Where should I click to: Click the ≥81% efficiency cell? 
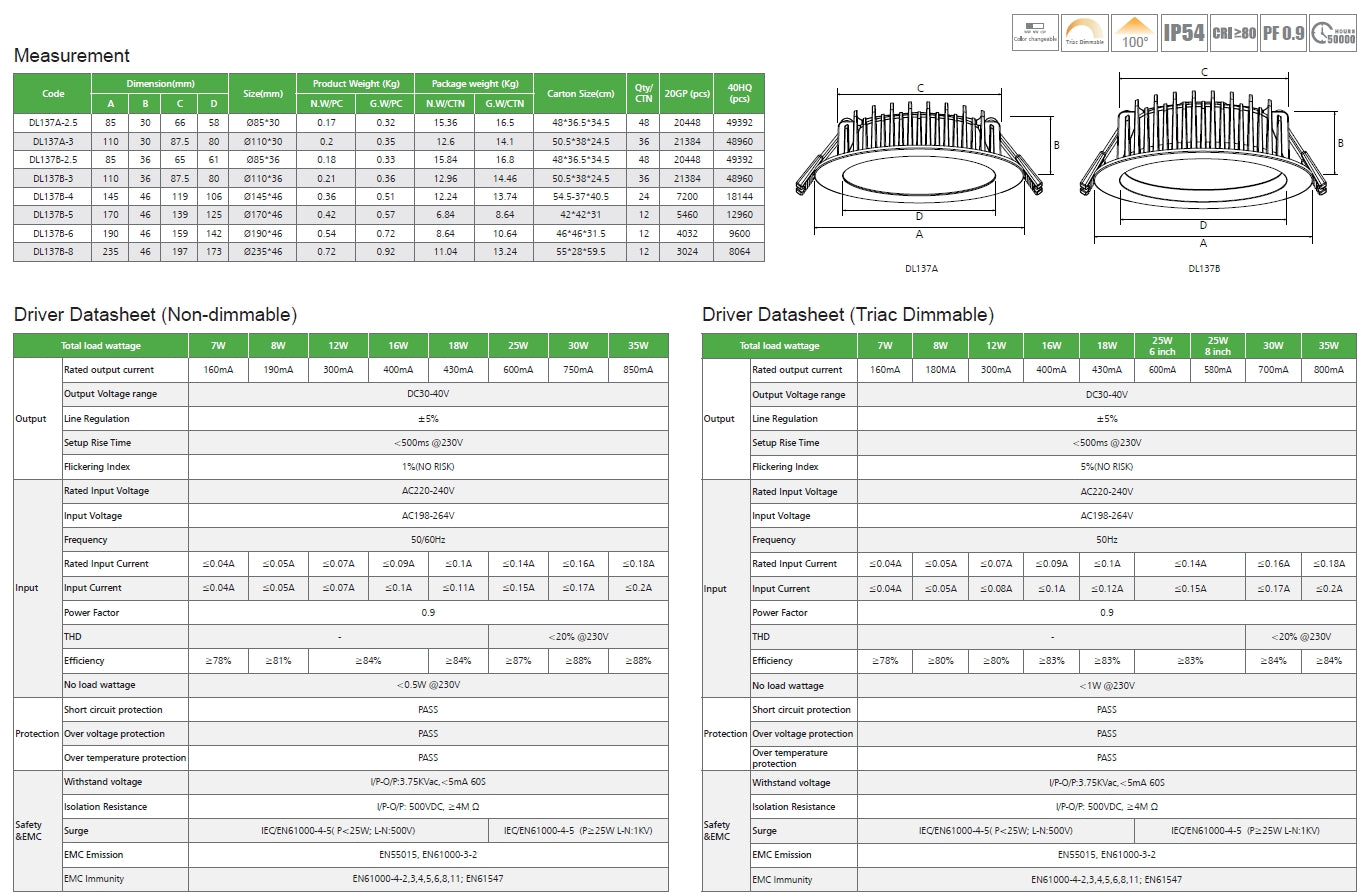(x=278, y=661)
